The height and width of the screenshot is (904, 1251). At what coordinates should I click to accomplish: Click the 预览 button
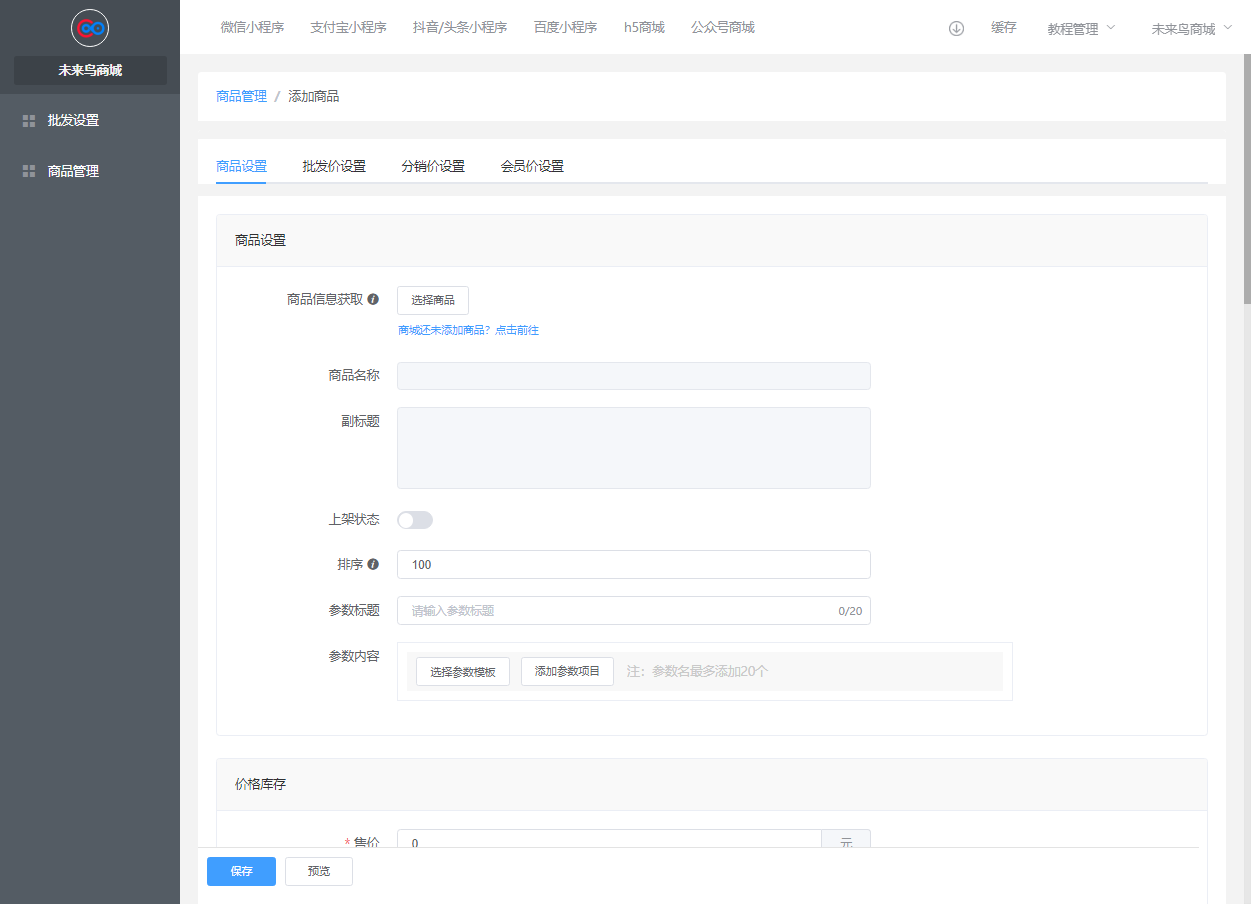pyautogui.click(x=319, y=871)
